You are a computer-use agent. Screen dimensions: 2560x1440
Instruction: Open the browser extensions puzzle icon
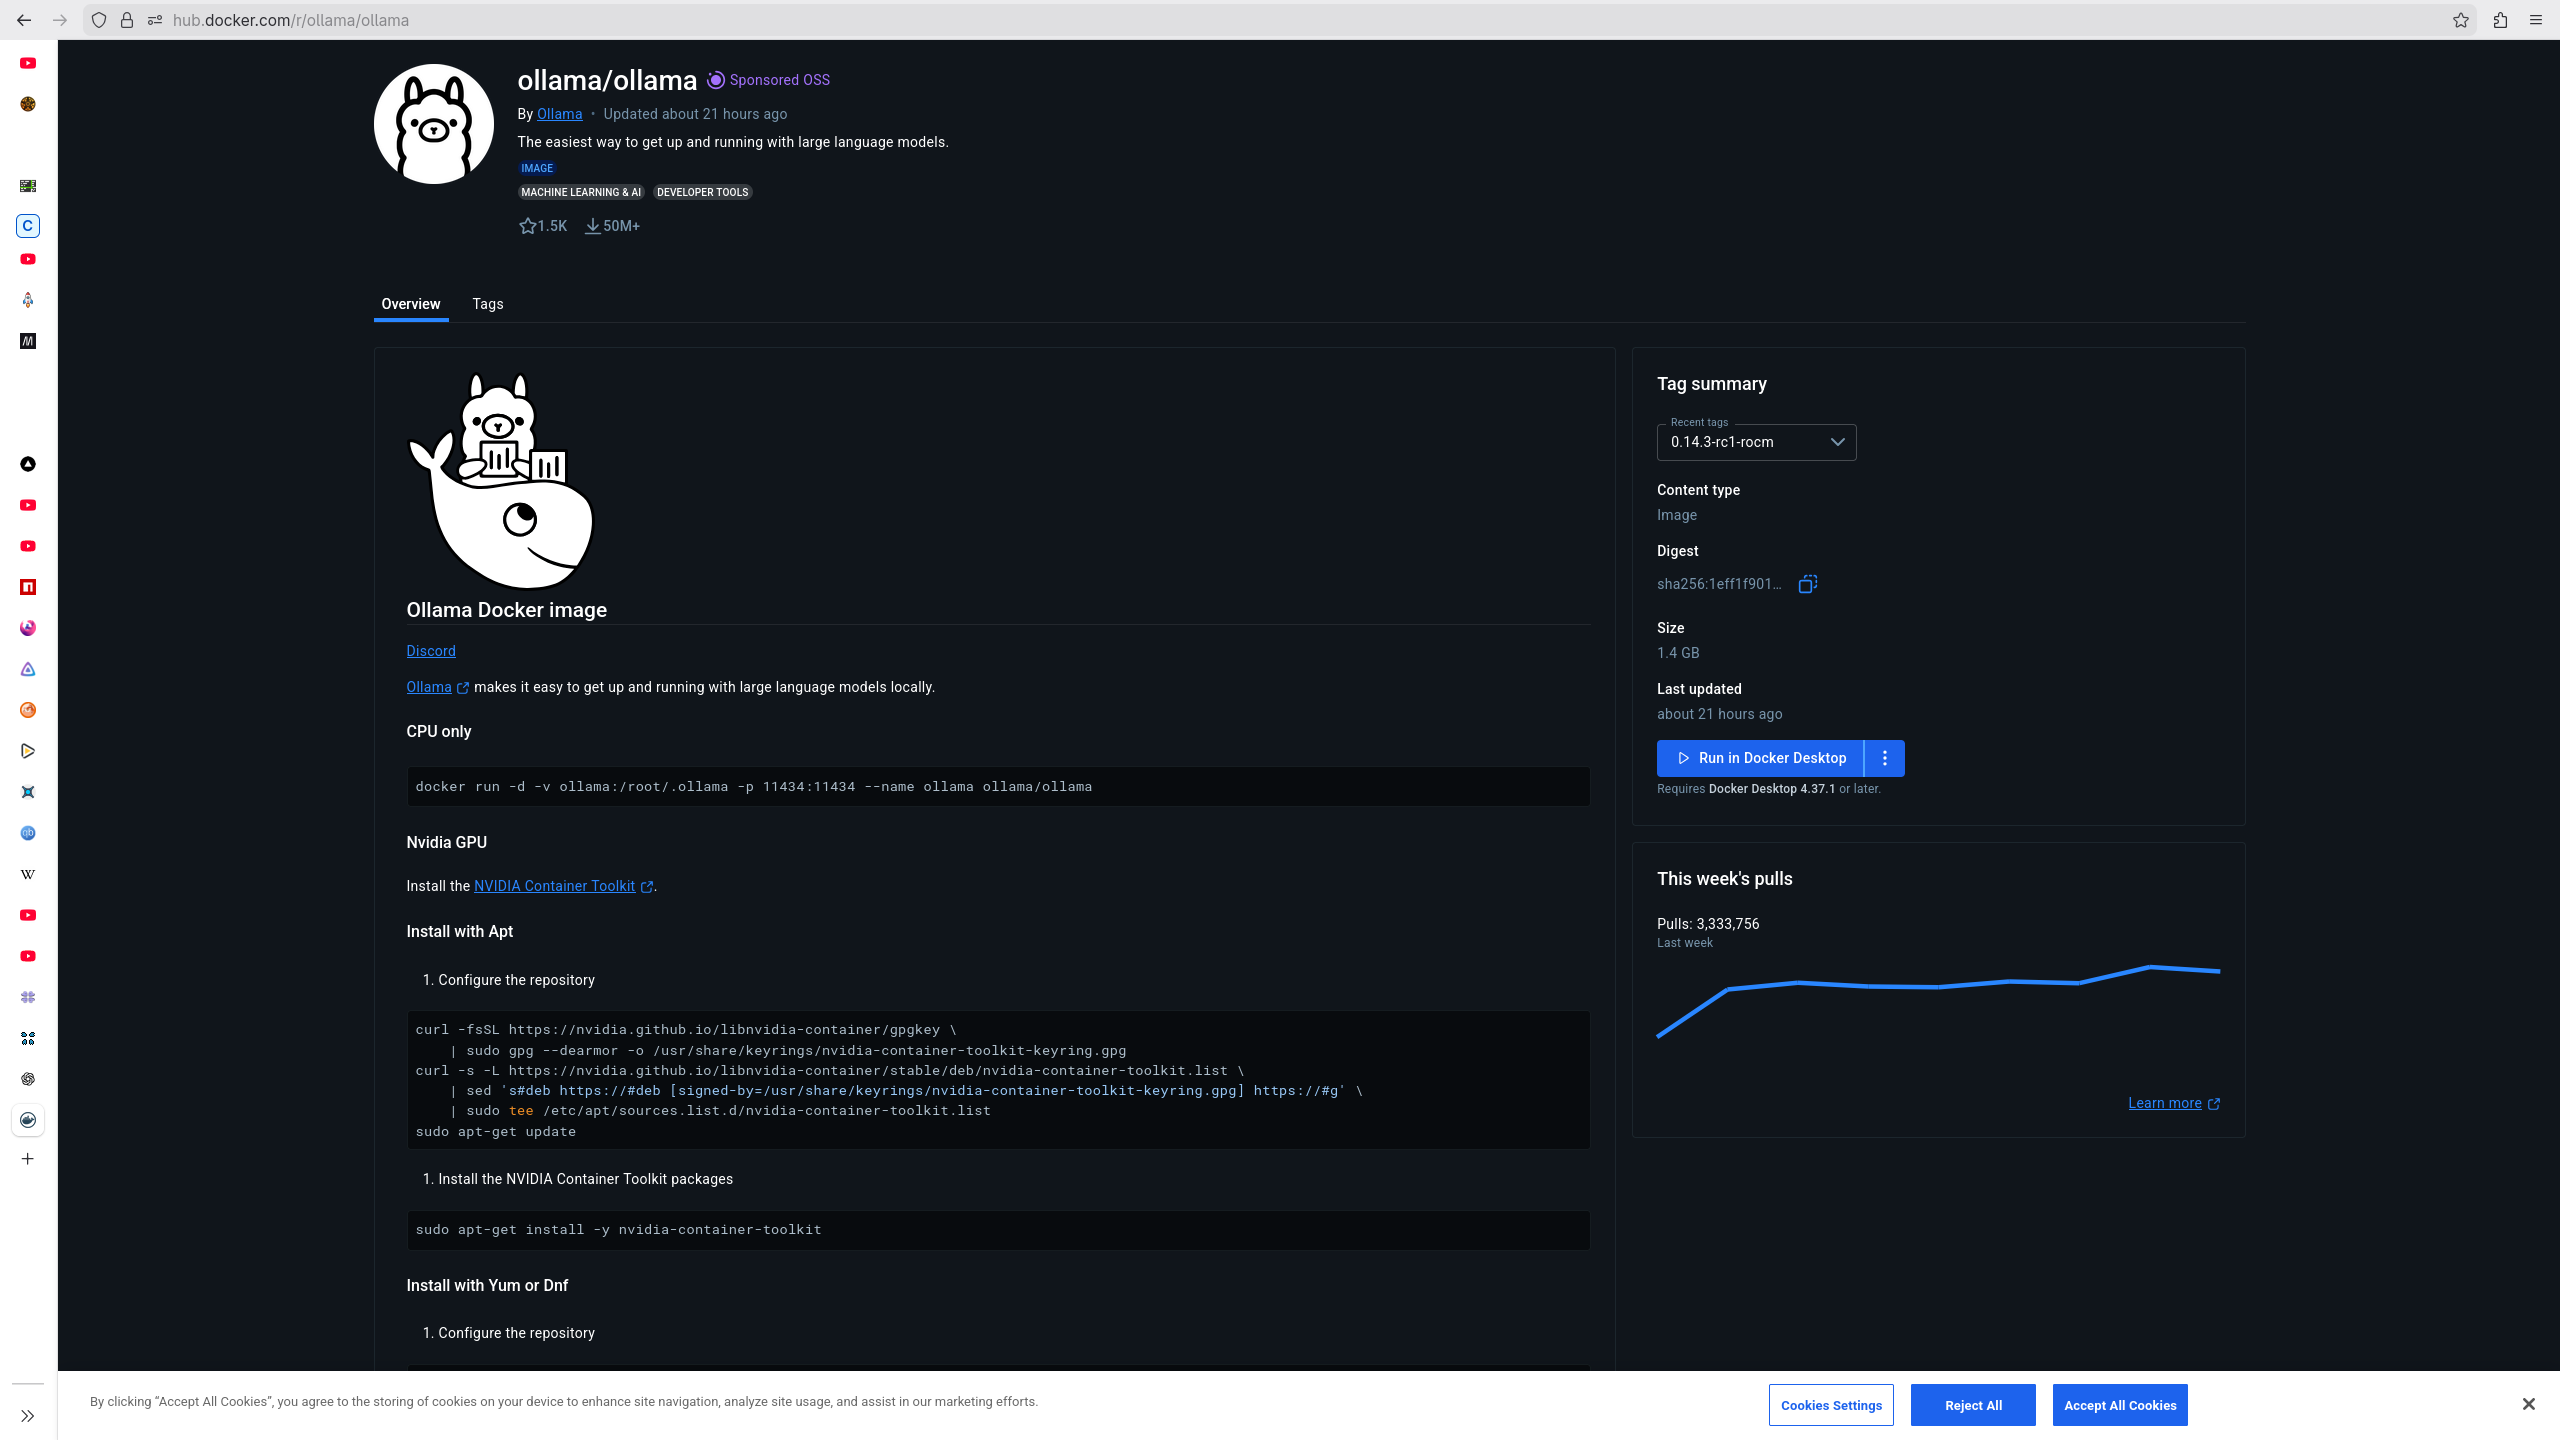[x=2500, y=20]
